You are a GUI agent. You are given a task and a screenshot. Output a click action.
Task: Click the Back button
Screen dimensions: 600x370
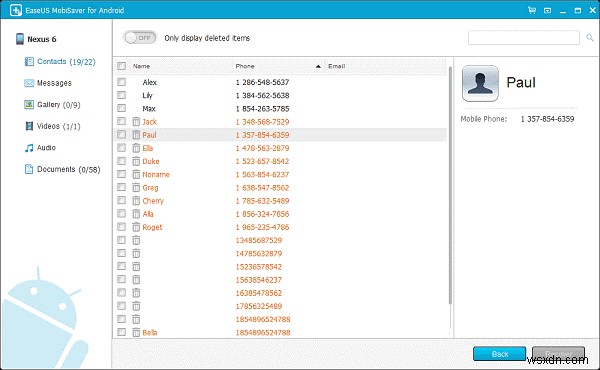[x=499, y=354]
